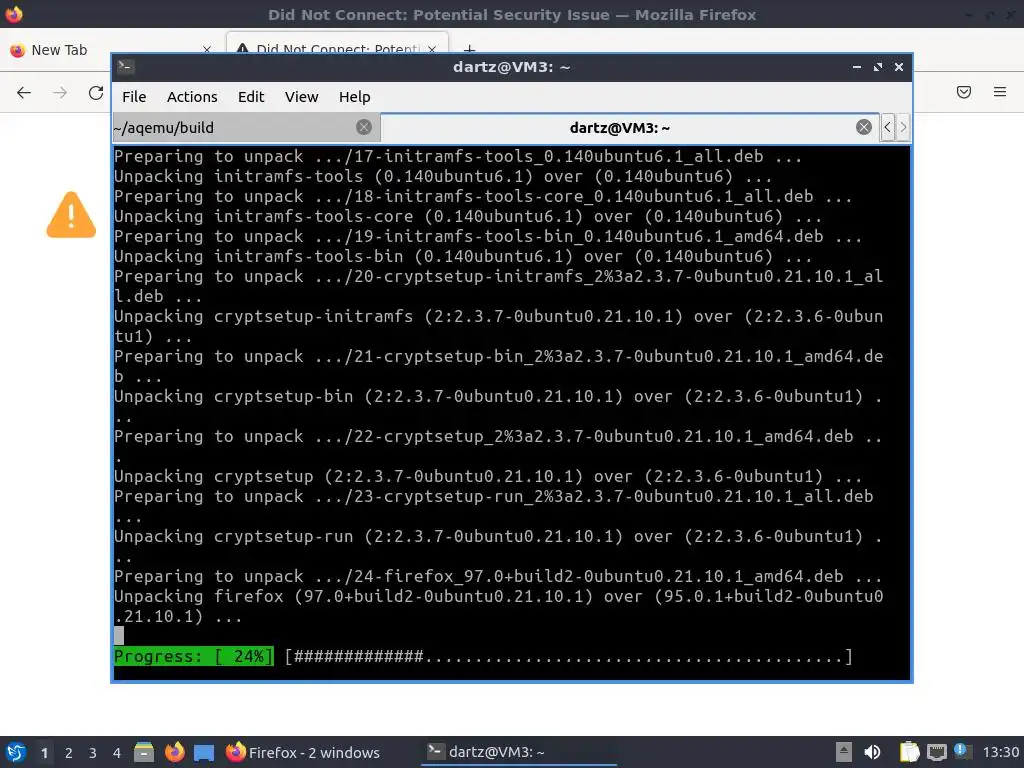Switch to workspace 4

tap(116, 753)
